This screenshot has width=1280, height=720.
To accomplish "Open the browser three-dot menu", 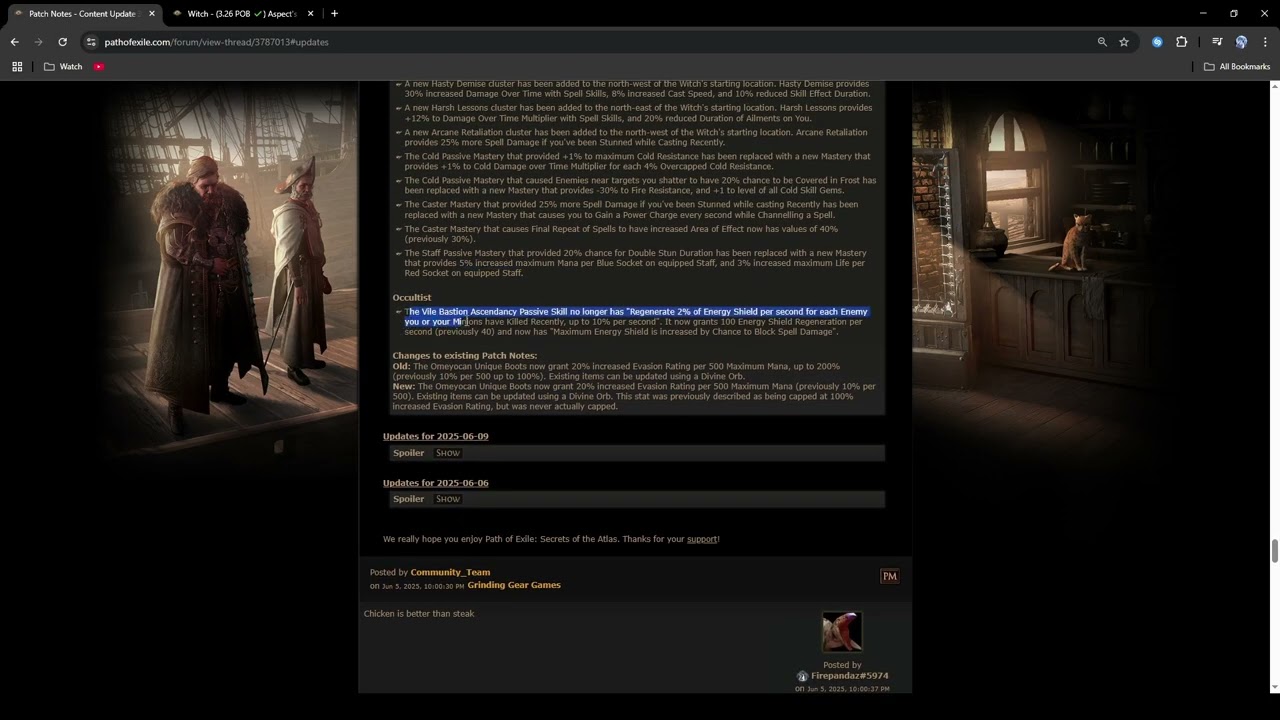I will (1265, 42).
